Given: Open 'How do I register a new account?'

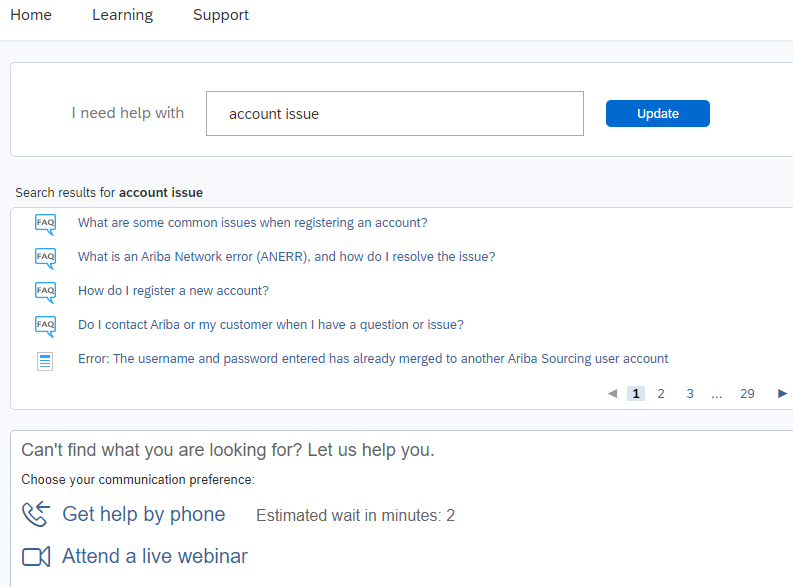Looking at the screenshot, I should [173, 291].
